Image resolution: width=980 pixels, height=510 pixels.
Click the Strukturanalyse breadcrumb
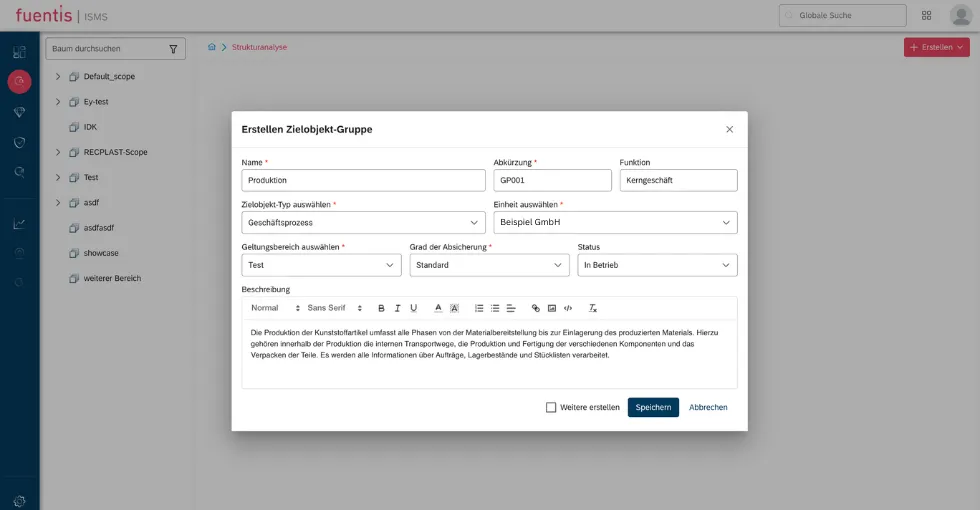coord(259,47)
